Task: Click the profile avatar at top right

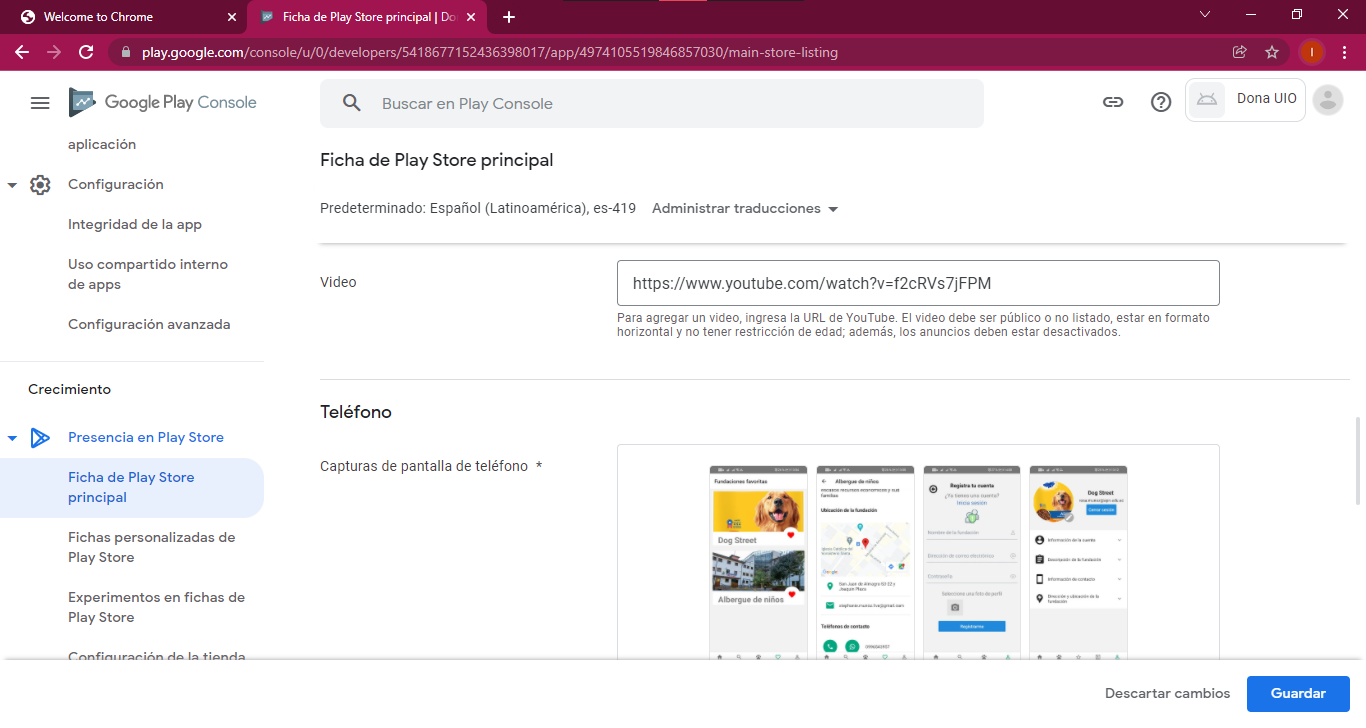Action: point(1328,100)
